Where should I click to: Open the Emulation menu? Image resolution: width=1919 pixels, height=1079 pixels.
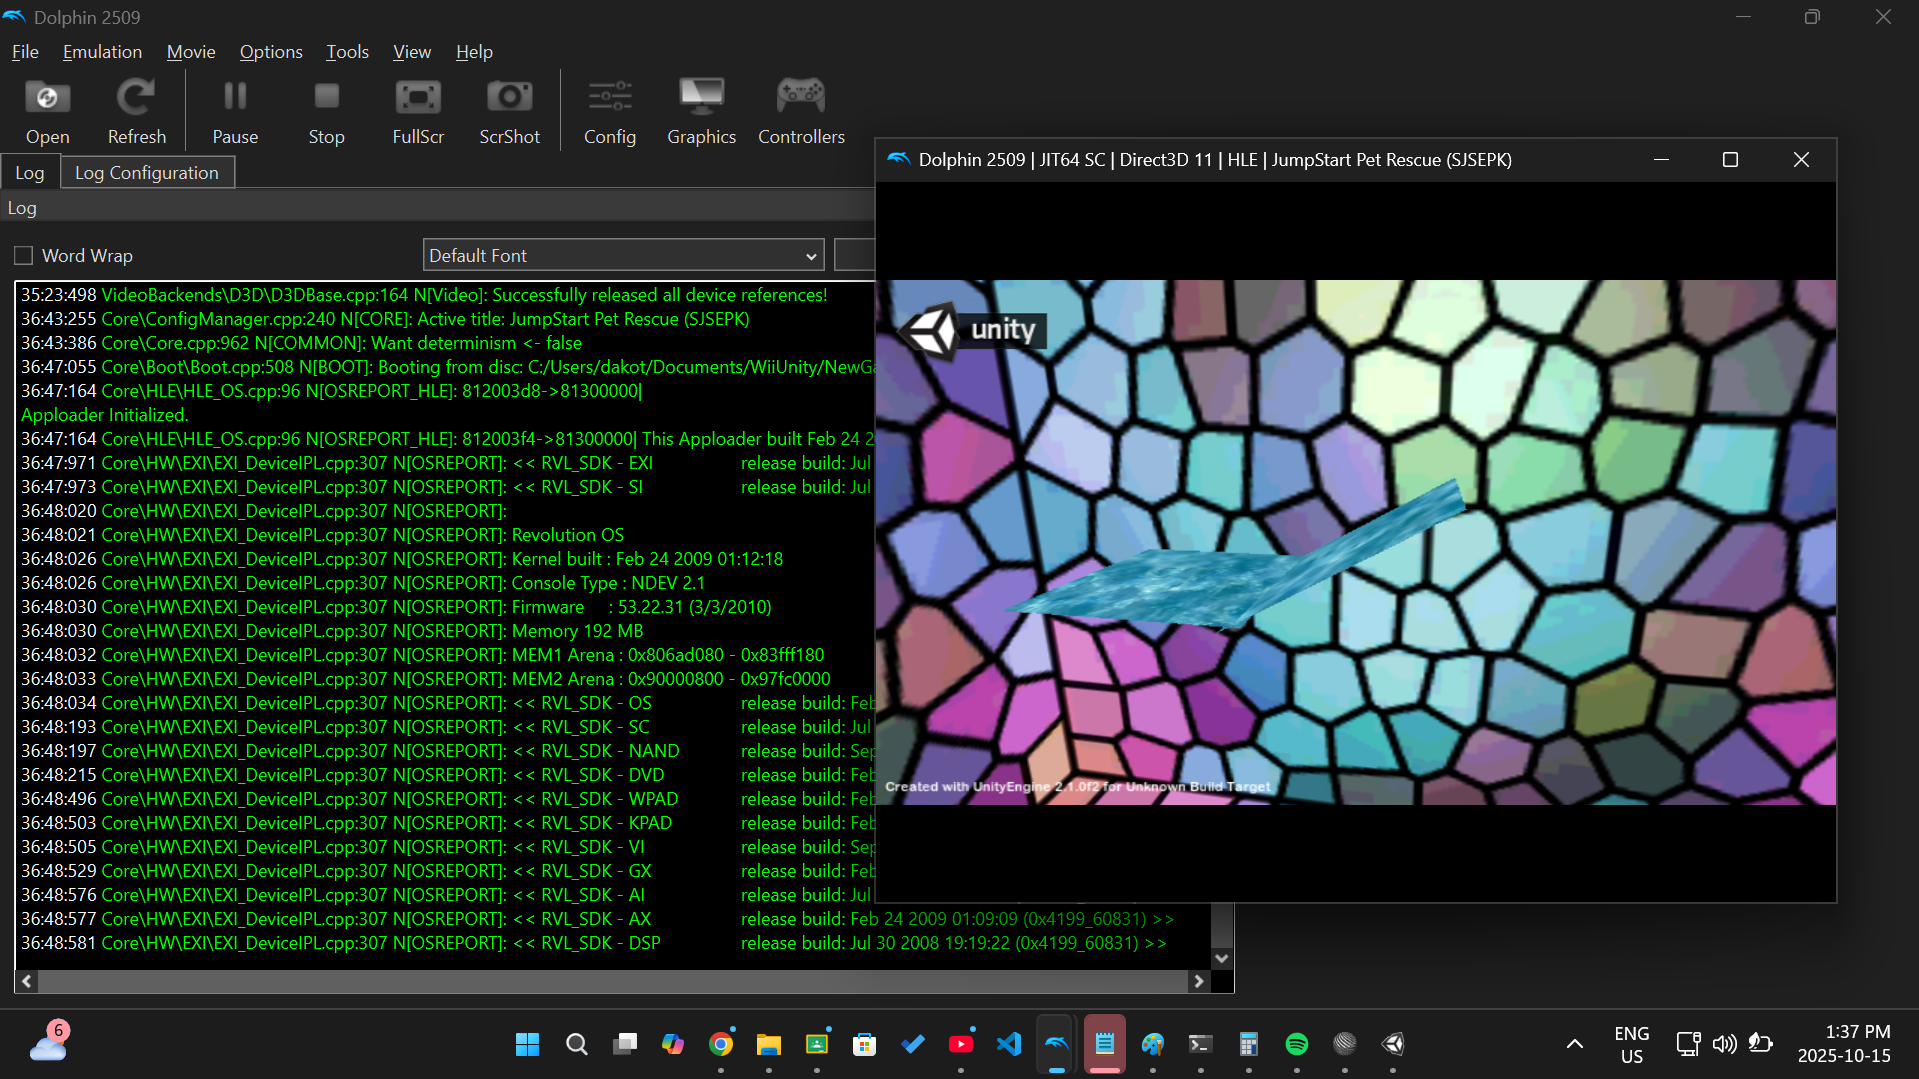coord(102,52)
